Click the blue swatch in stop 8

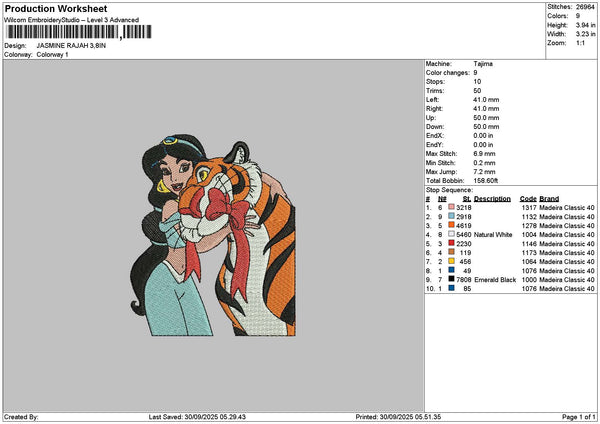click(x=451, y=270)
